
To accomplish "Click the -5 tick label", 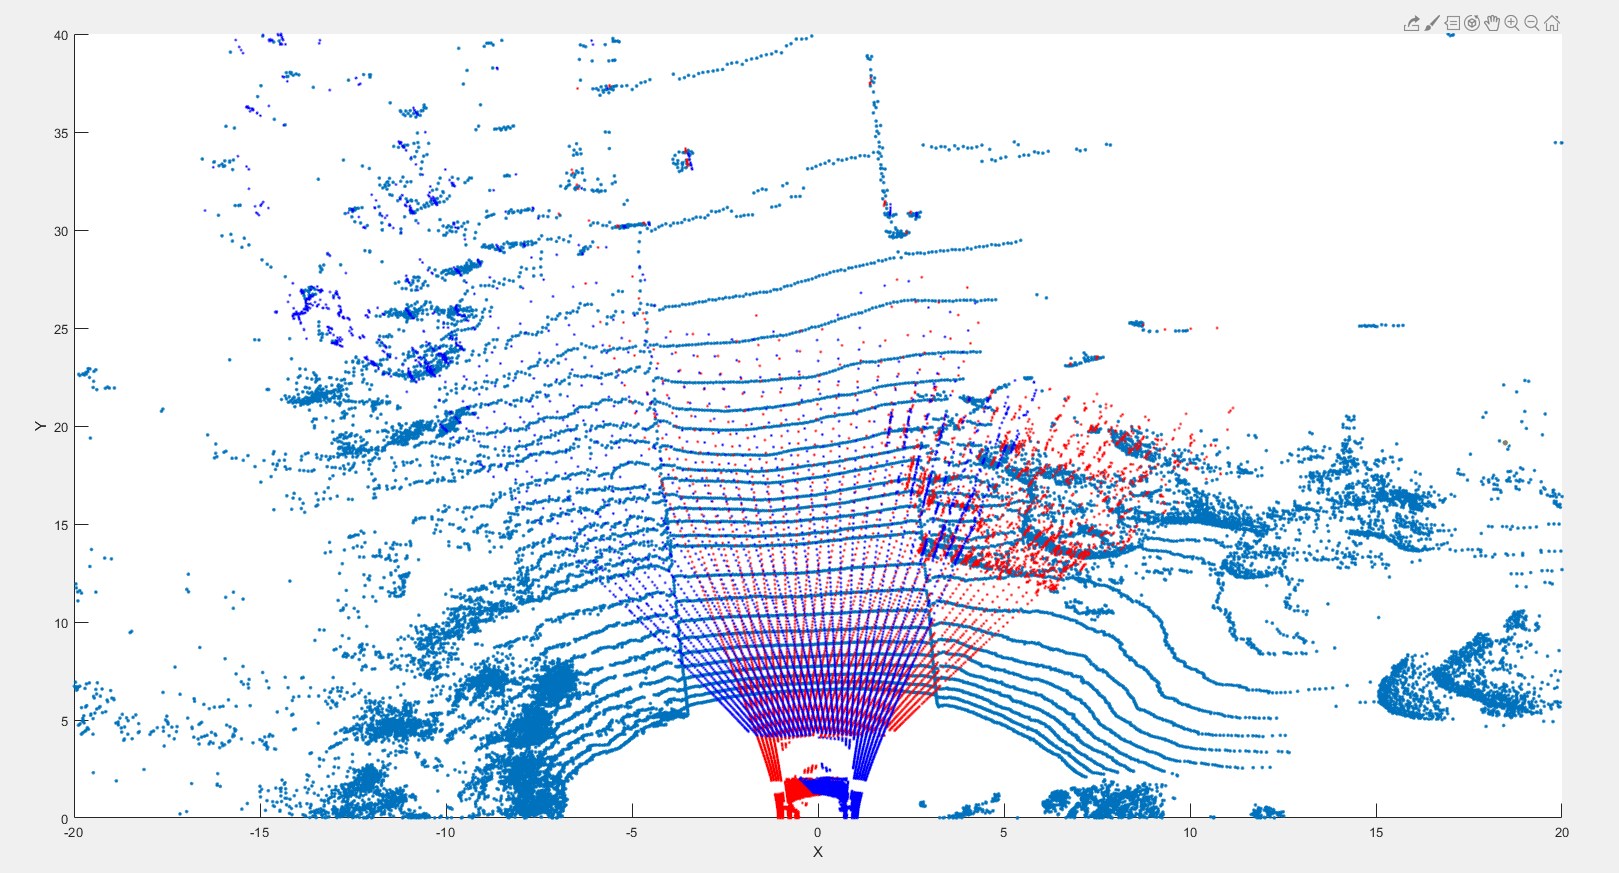I will (631, 832).
